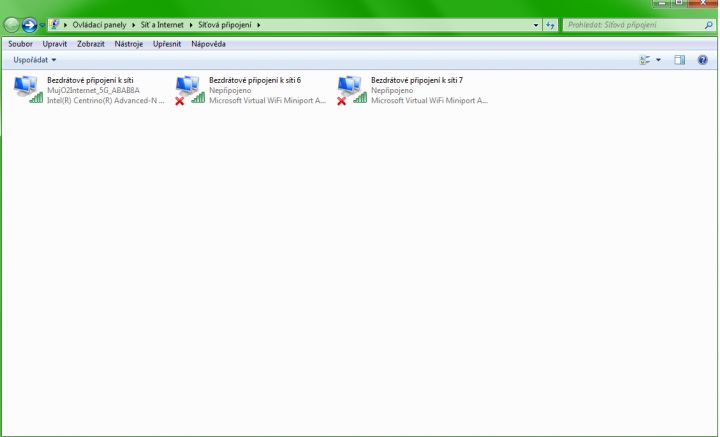720x437 pixels.
Task: Click Nepřipojeno status under síti 7
Action: pos(392,90)
